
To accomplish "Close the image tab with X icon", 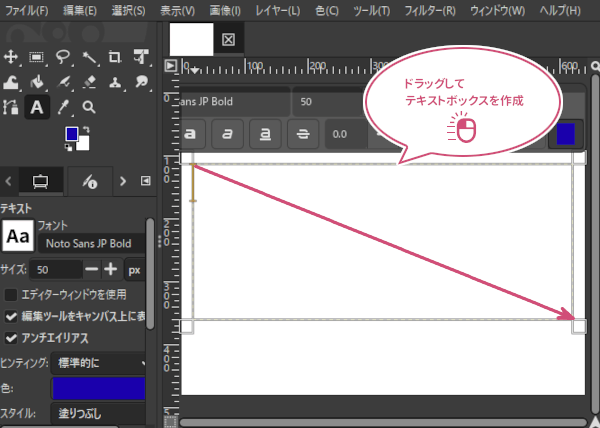I will pos(228,39).
